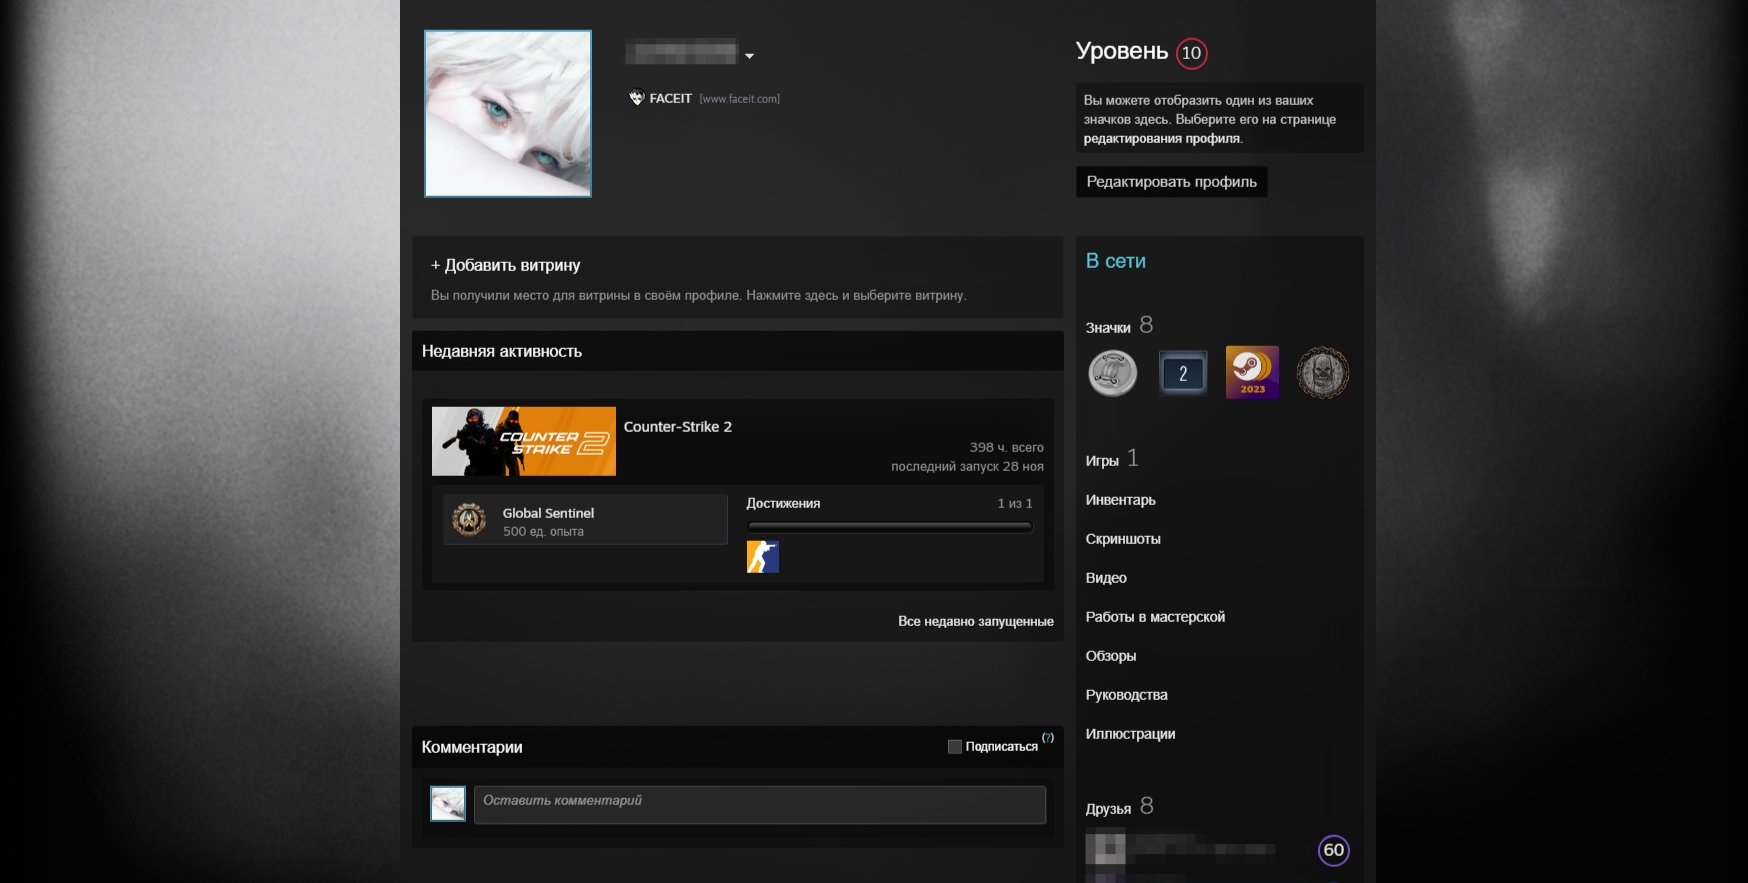Open the Руководства guides link
Image resolution: width=1748 pixels, height=883 pixels.
click(x=1127, y=695)
